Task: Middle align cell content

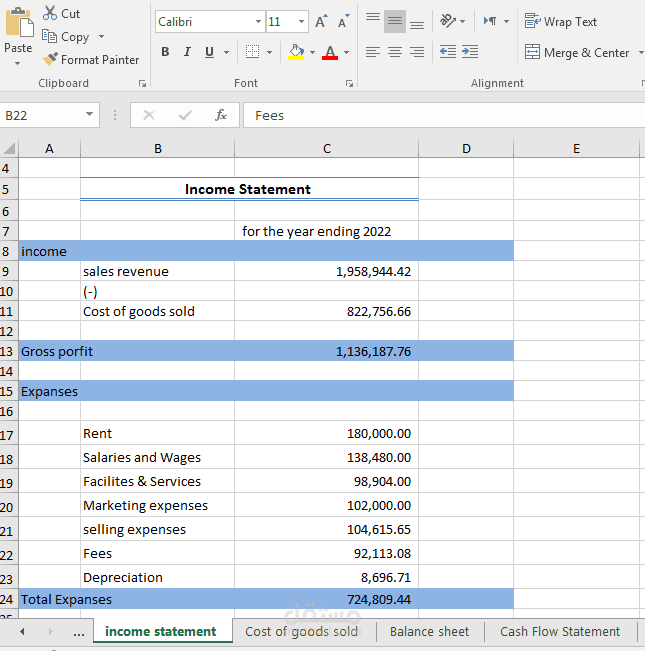Action: (x=395, y=21)
